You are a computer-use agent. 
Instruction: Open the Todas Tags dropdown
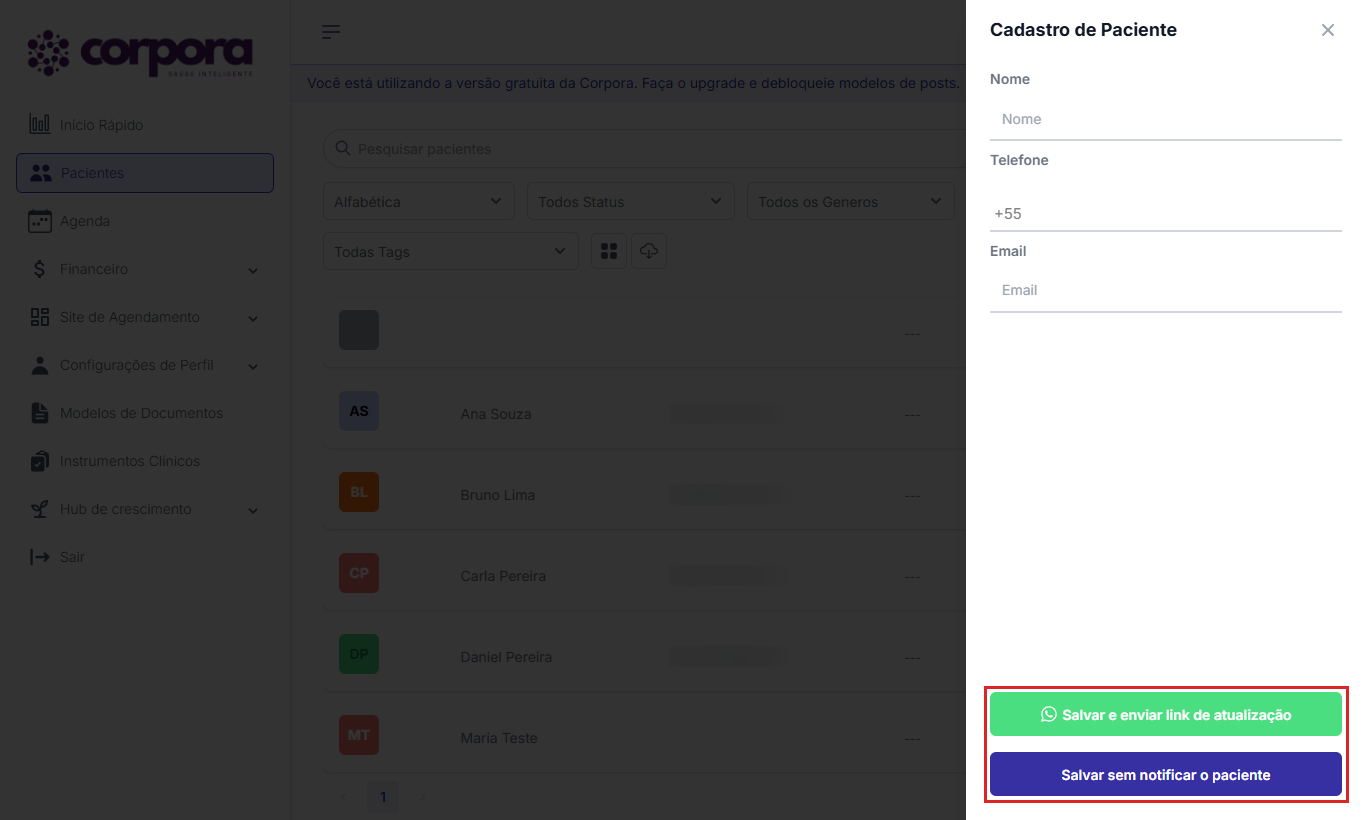(451, 251)
